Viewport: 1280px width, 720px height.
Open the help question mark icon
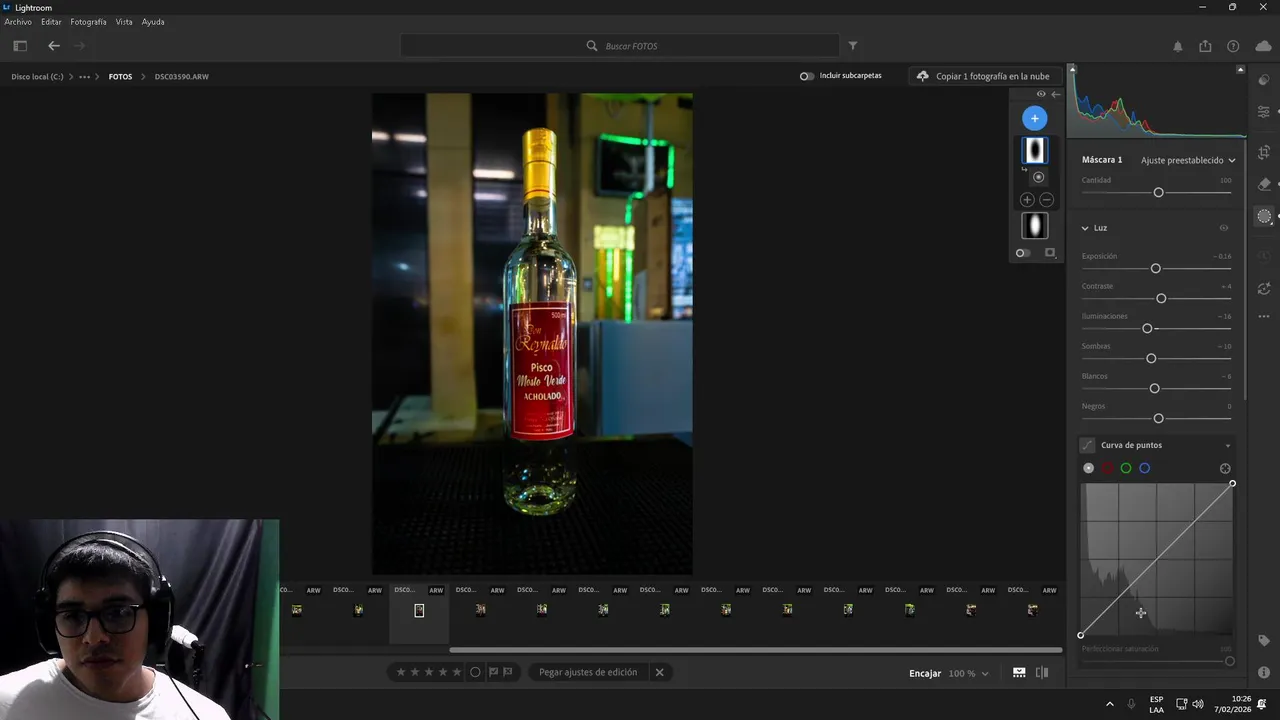click(1233, 46)
